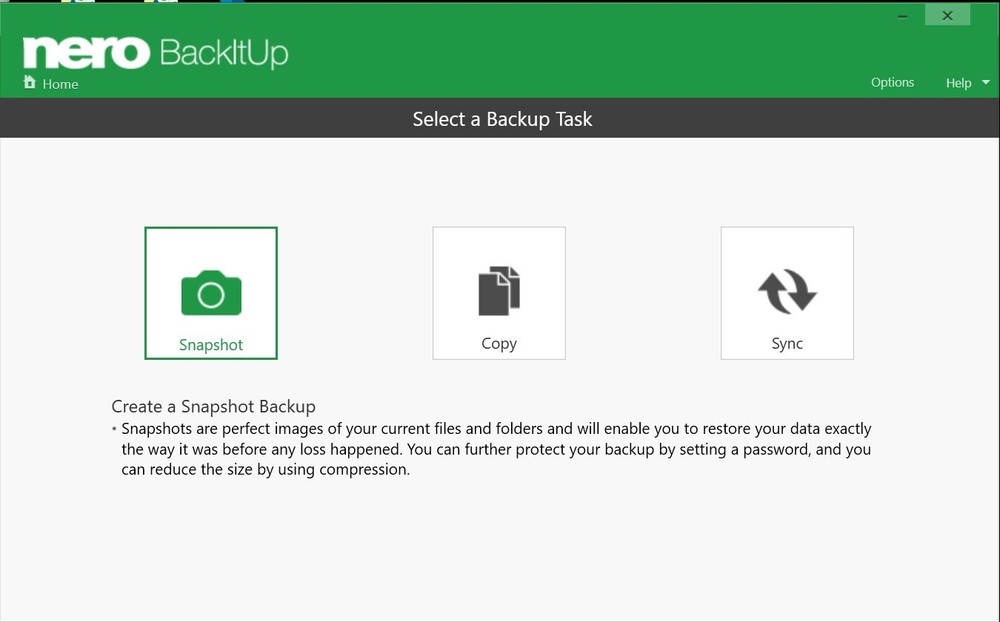Click the Snapshot description paragraph text
Image resolution: width=1000 pixels, height=622 pixels.
pos(495,449)
